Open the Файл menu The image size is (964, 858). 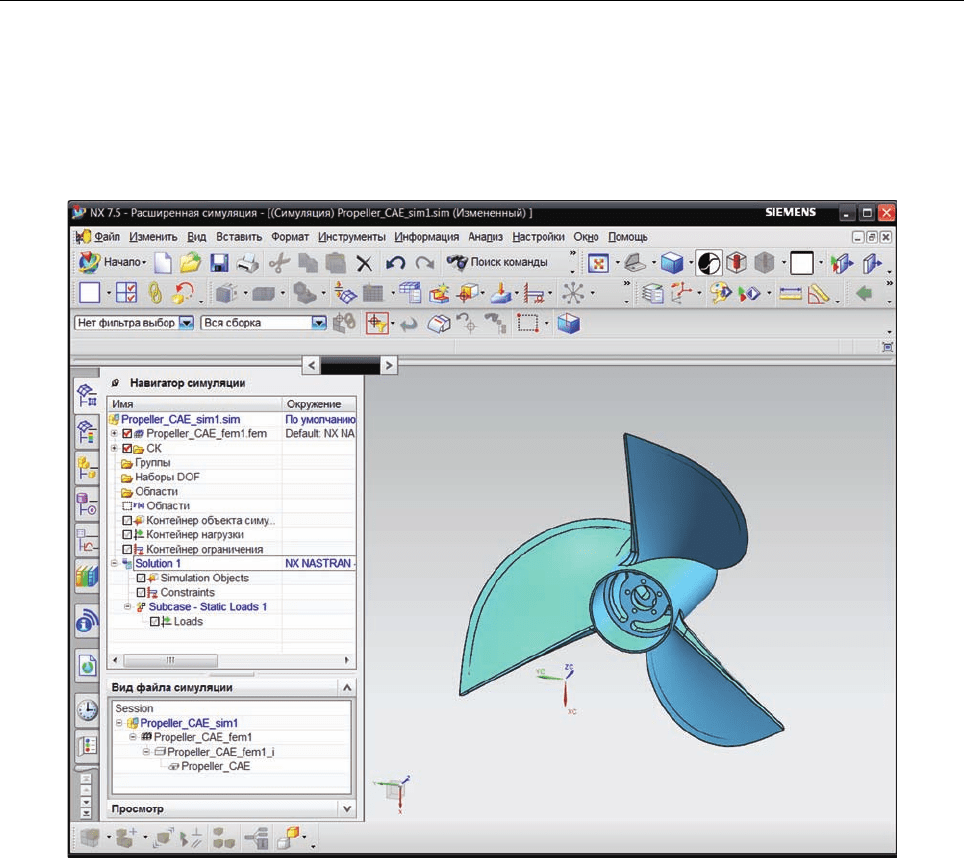(106, 237)
